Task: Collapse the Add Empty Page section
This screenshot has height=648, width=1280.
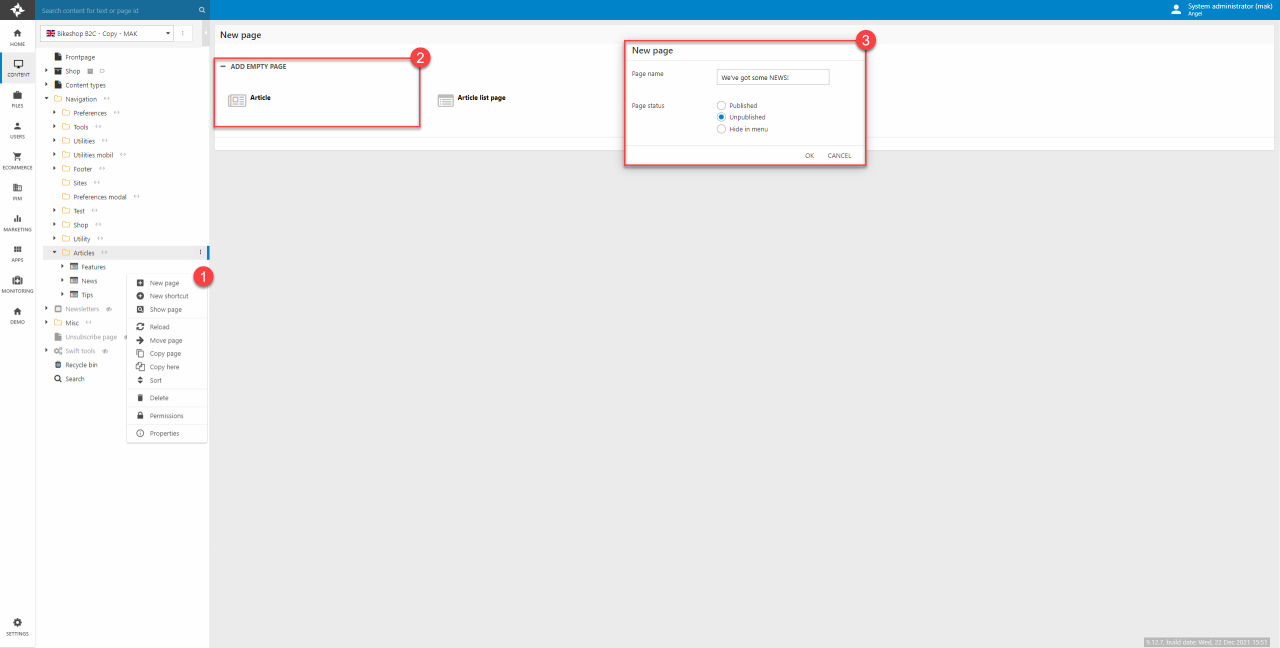Action: pyautogui.click(x=223, y=66)
